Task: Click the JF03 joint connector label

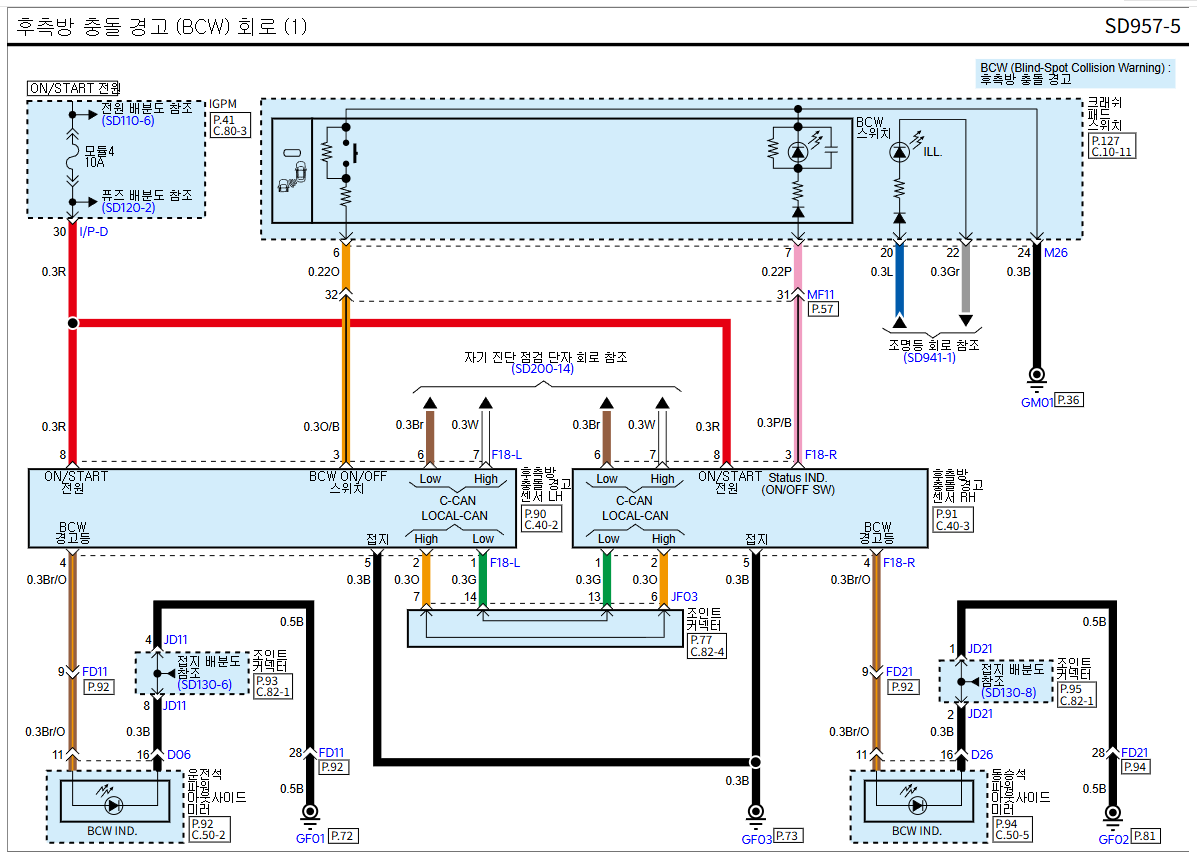Action: click(684, 596)
